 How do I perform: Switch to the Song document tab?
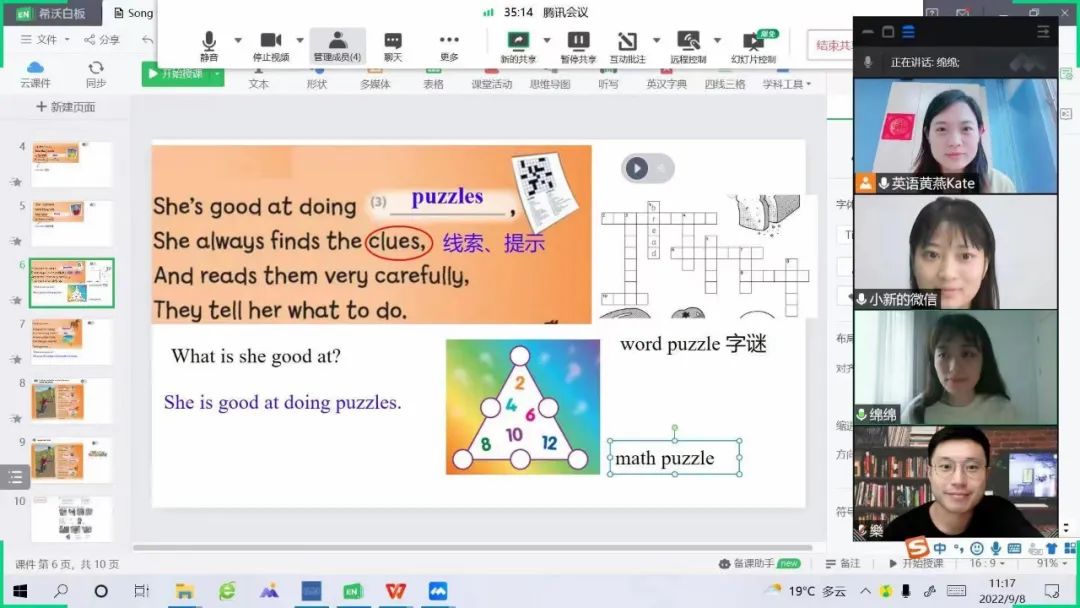(133, 13)
